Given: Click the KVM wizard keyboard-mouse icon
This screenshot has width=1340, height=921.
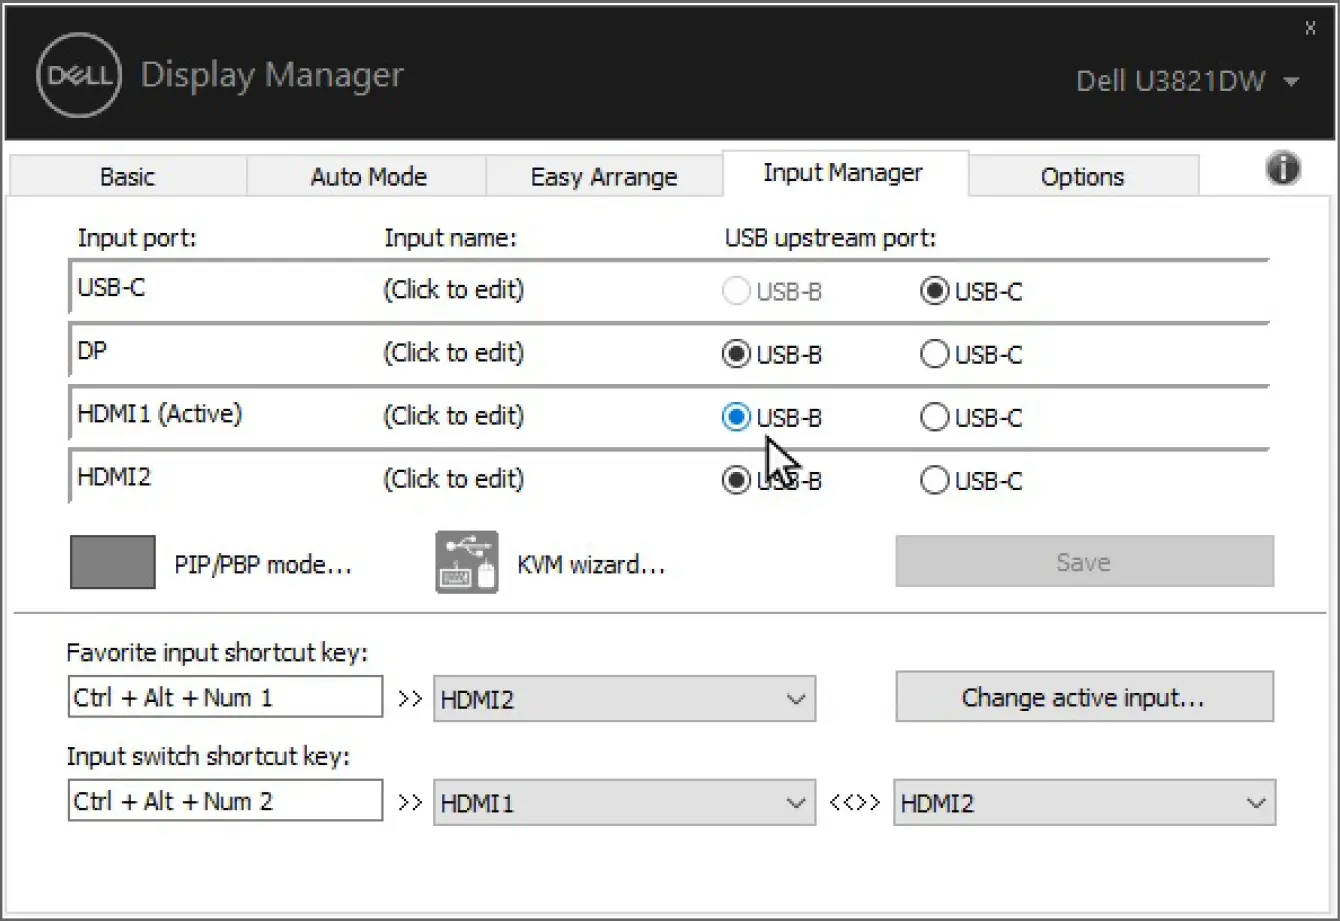Looking at the screenshot, I should pyautogui.click(x=466, y=561).
